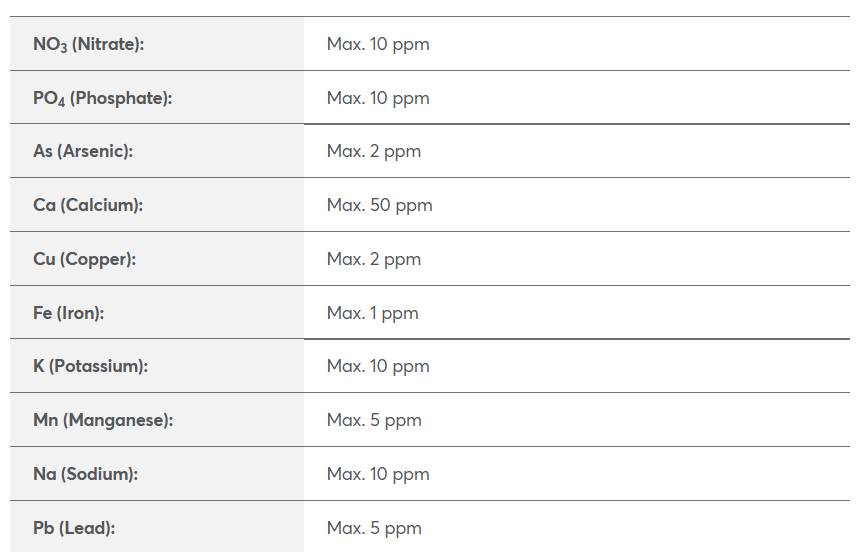Click the Calcium value Max. 50 ppm

(x=379, y=205)
